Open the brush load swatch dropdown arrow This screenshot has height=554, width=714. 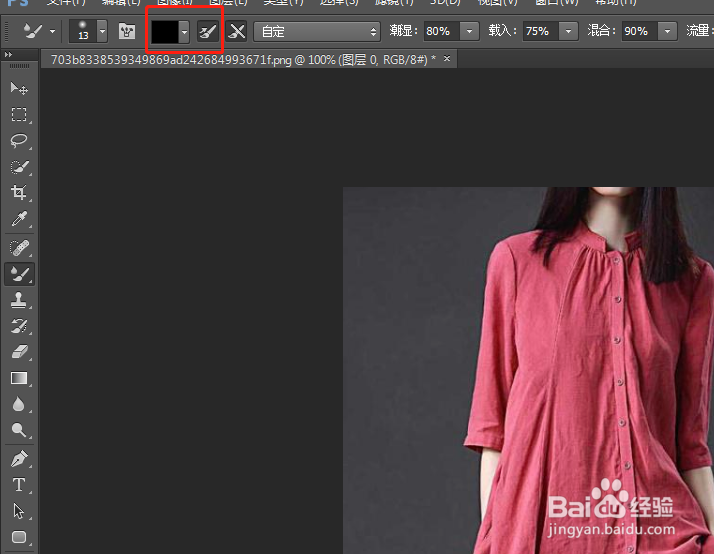tap(184, 32)
